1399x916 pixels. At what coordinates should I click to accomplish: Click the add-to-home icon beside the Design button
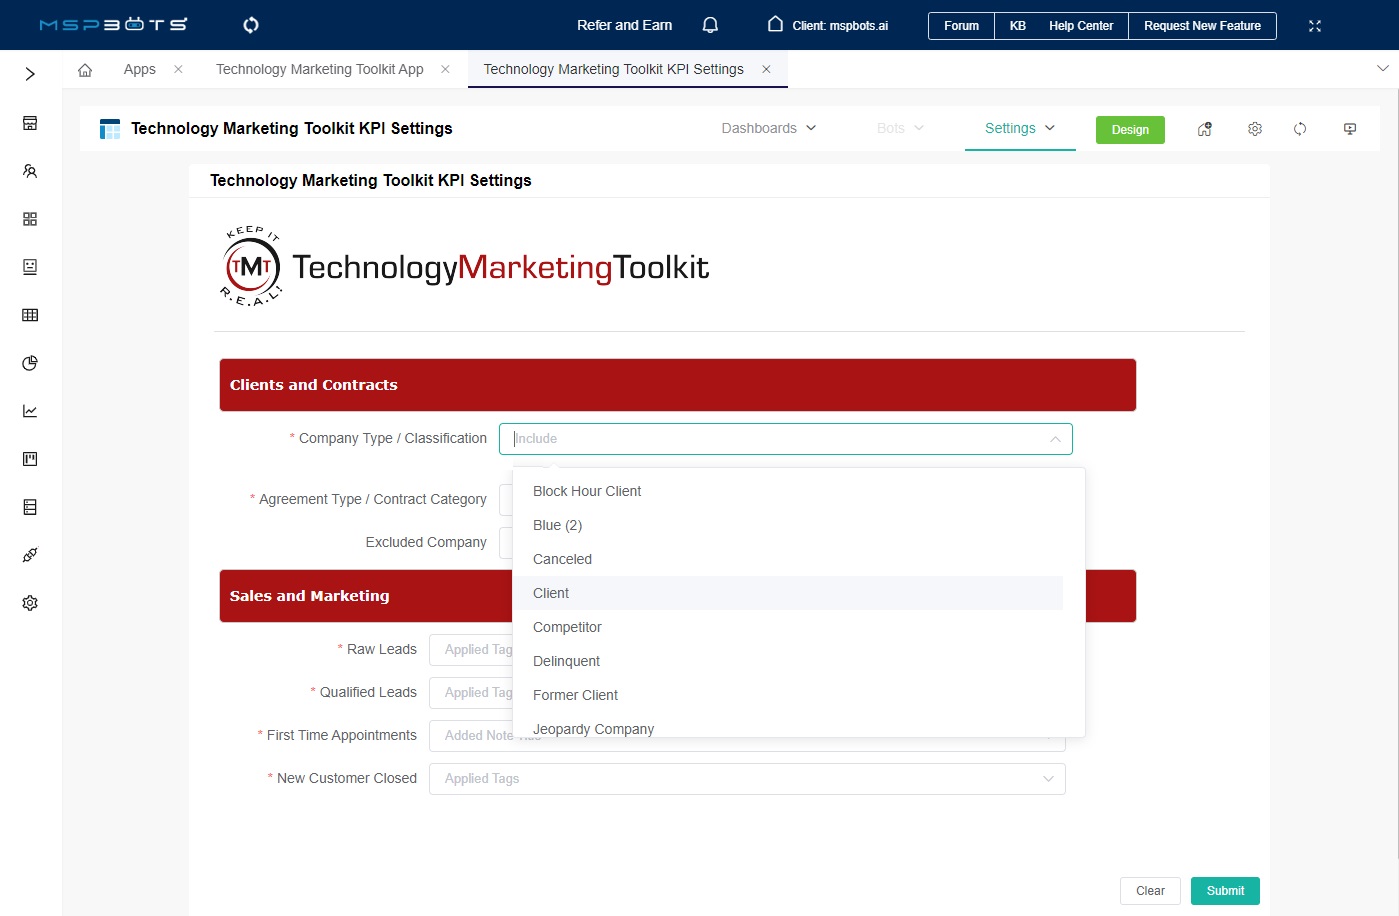1205,128
